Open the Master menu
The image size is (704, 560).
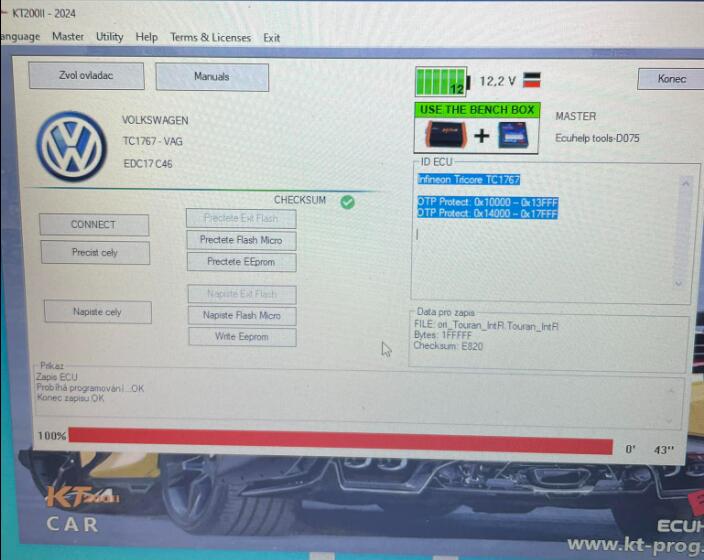coord(68,36)
